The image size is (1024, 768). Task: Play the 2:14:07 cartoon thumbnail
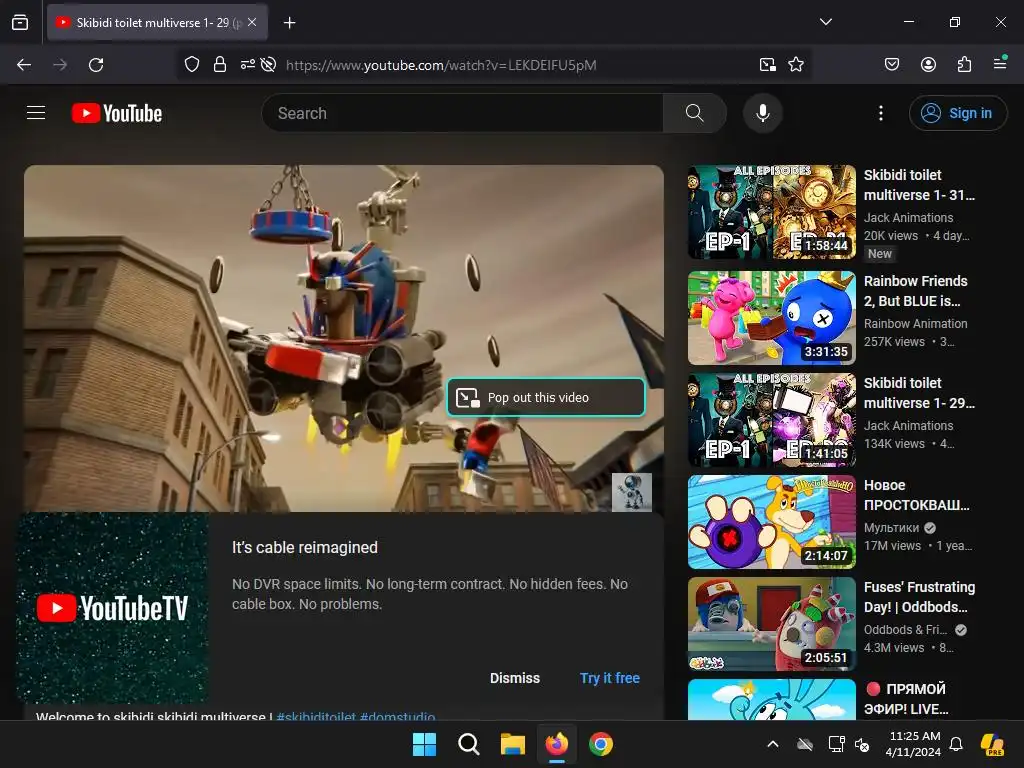click(771, 522)
